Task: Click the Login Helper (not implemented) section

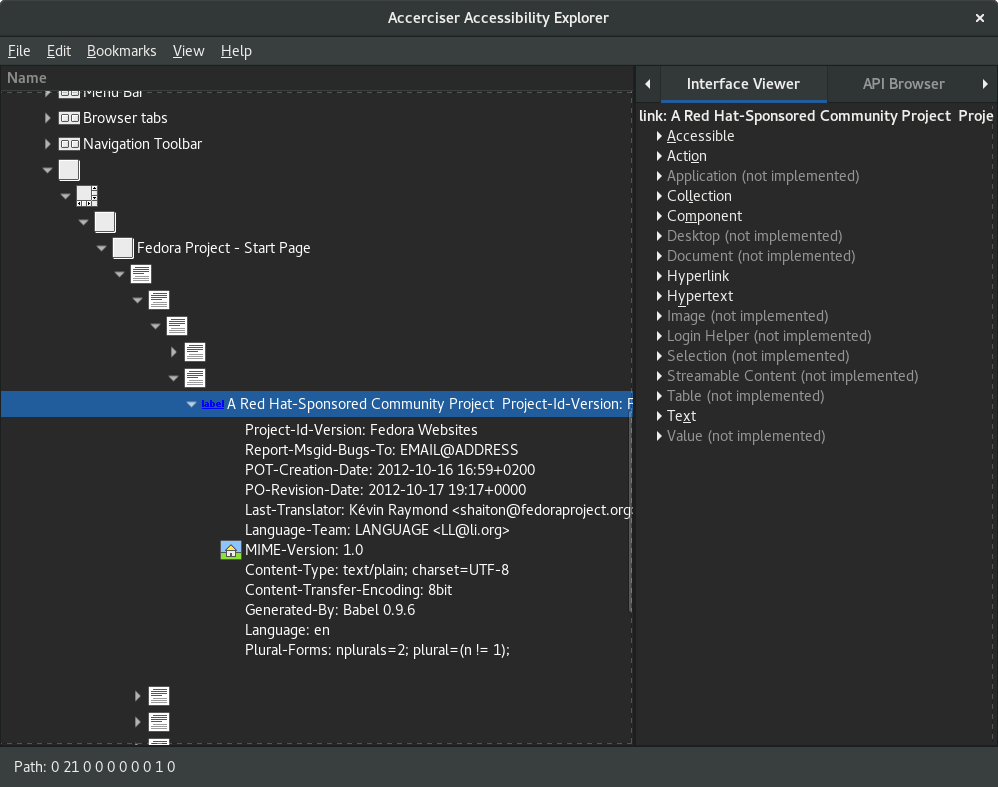Action: (769, 336)
